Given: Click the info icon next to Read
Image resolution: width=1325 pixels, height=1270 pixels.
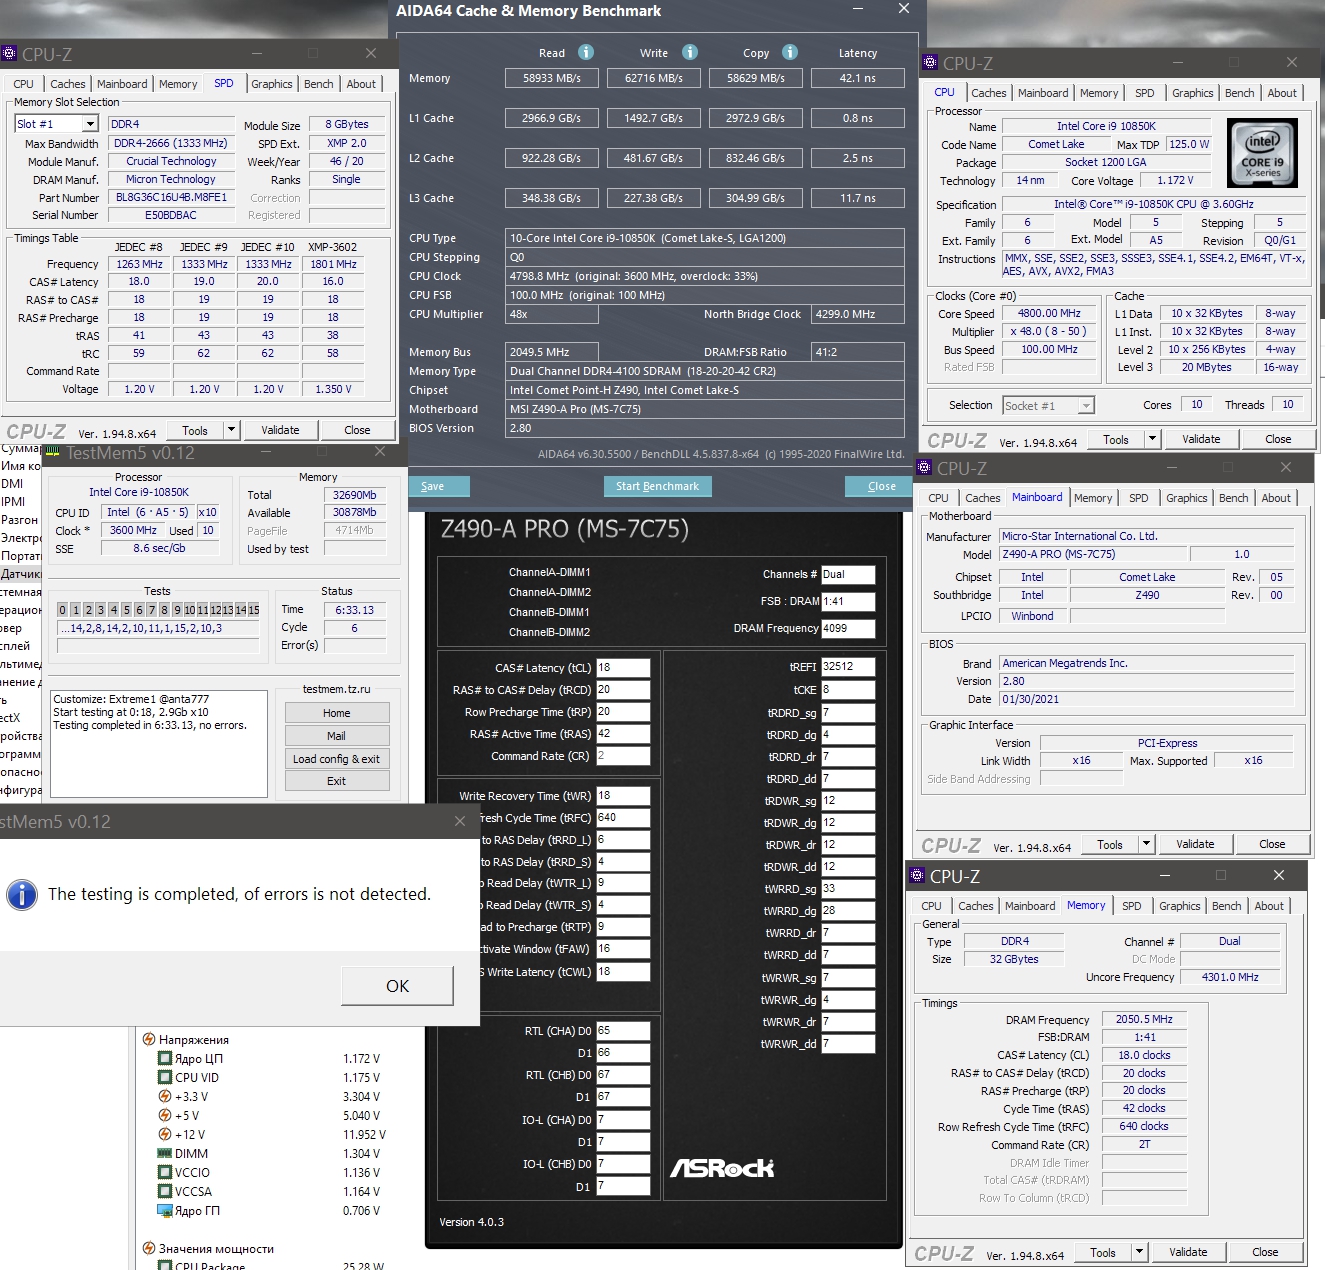Looking at the screenshot, I should [586, 52].
